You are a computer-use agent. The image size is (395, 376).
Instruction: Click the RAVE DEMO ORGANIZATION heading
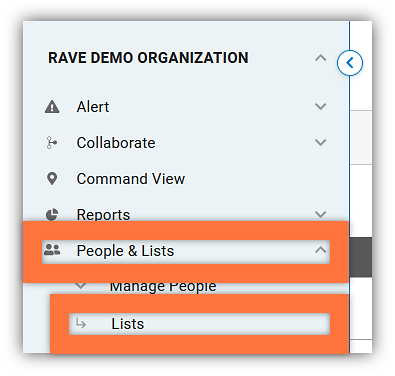(x=148, y=58)
